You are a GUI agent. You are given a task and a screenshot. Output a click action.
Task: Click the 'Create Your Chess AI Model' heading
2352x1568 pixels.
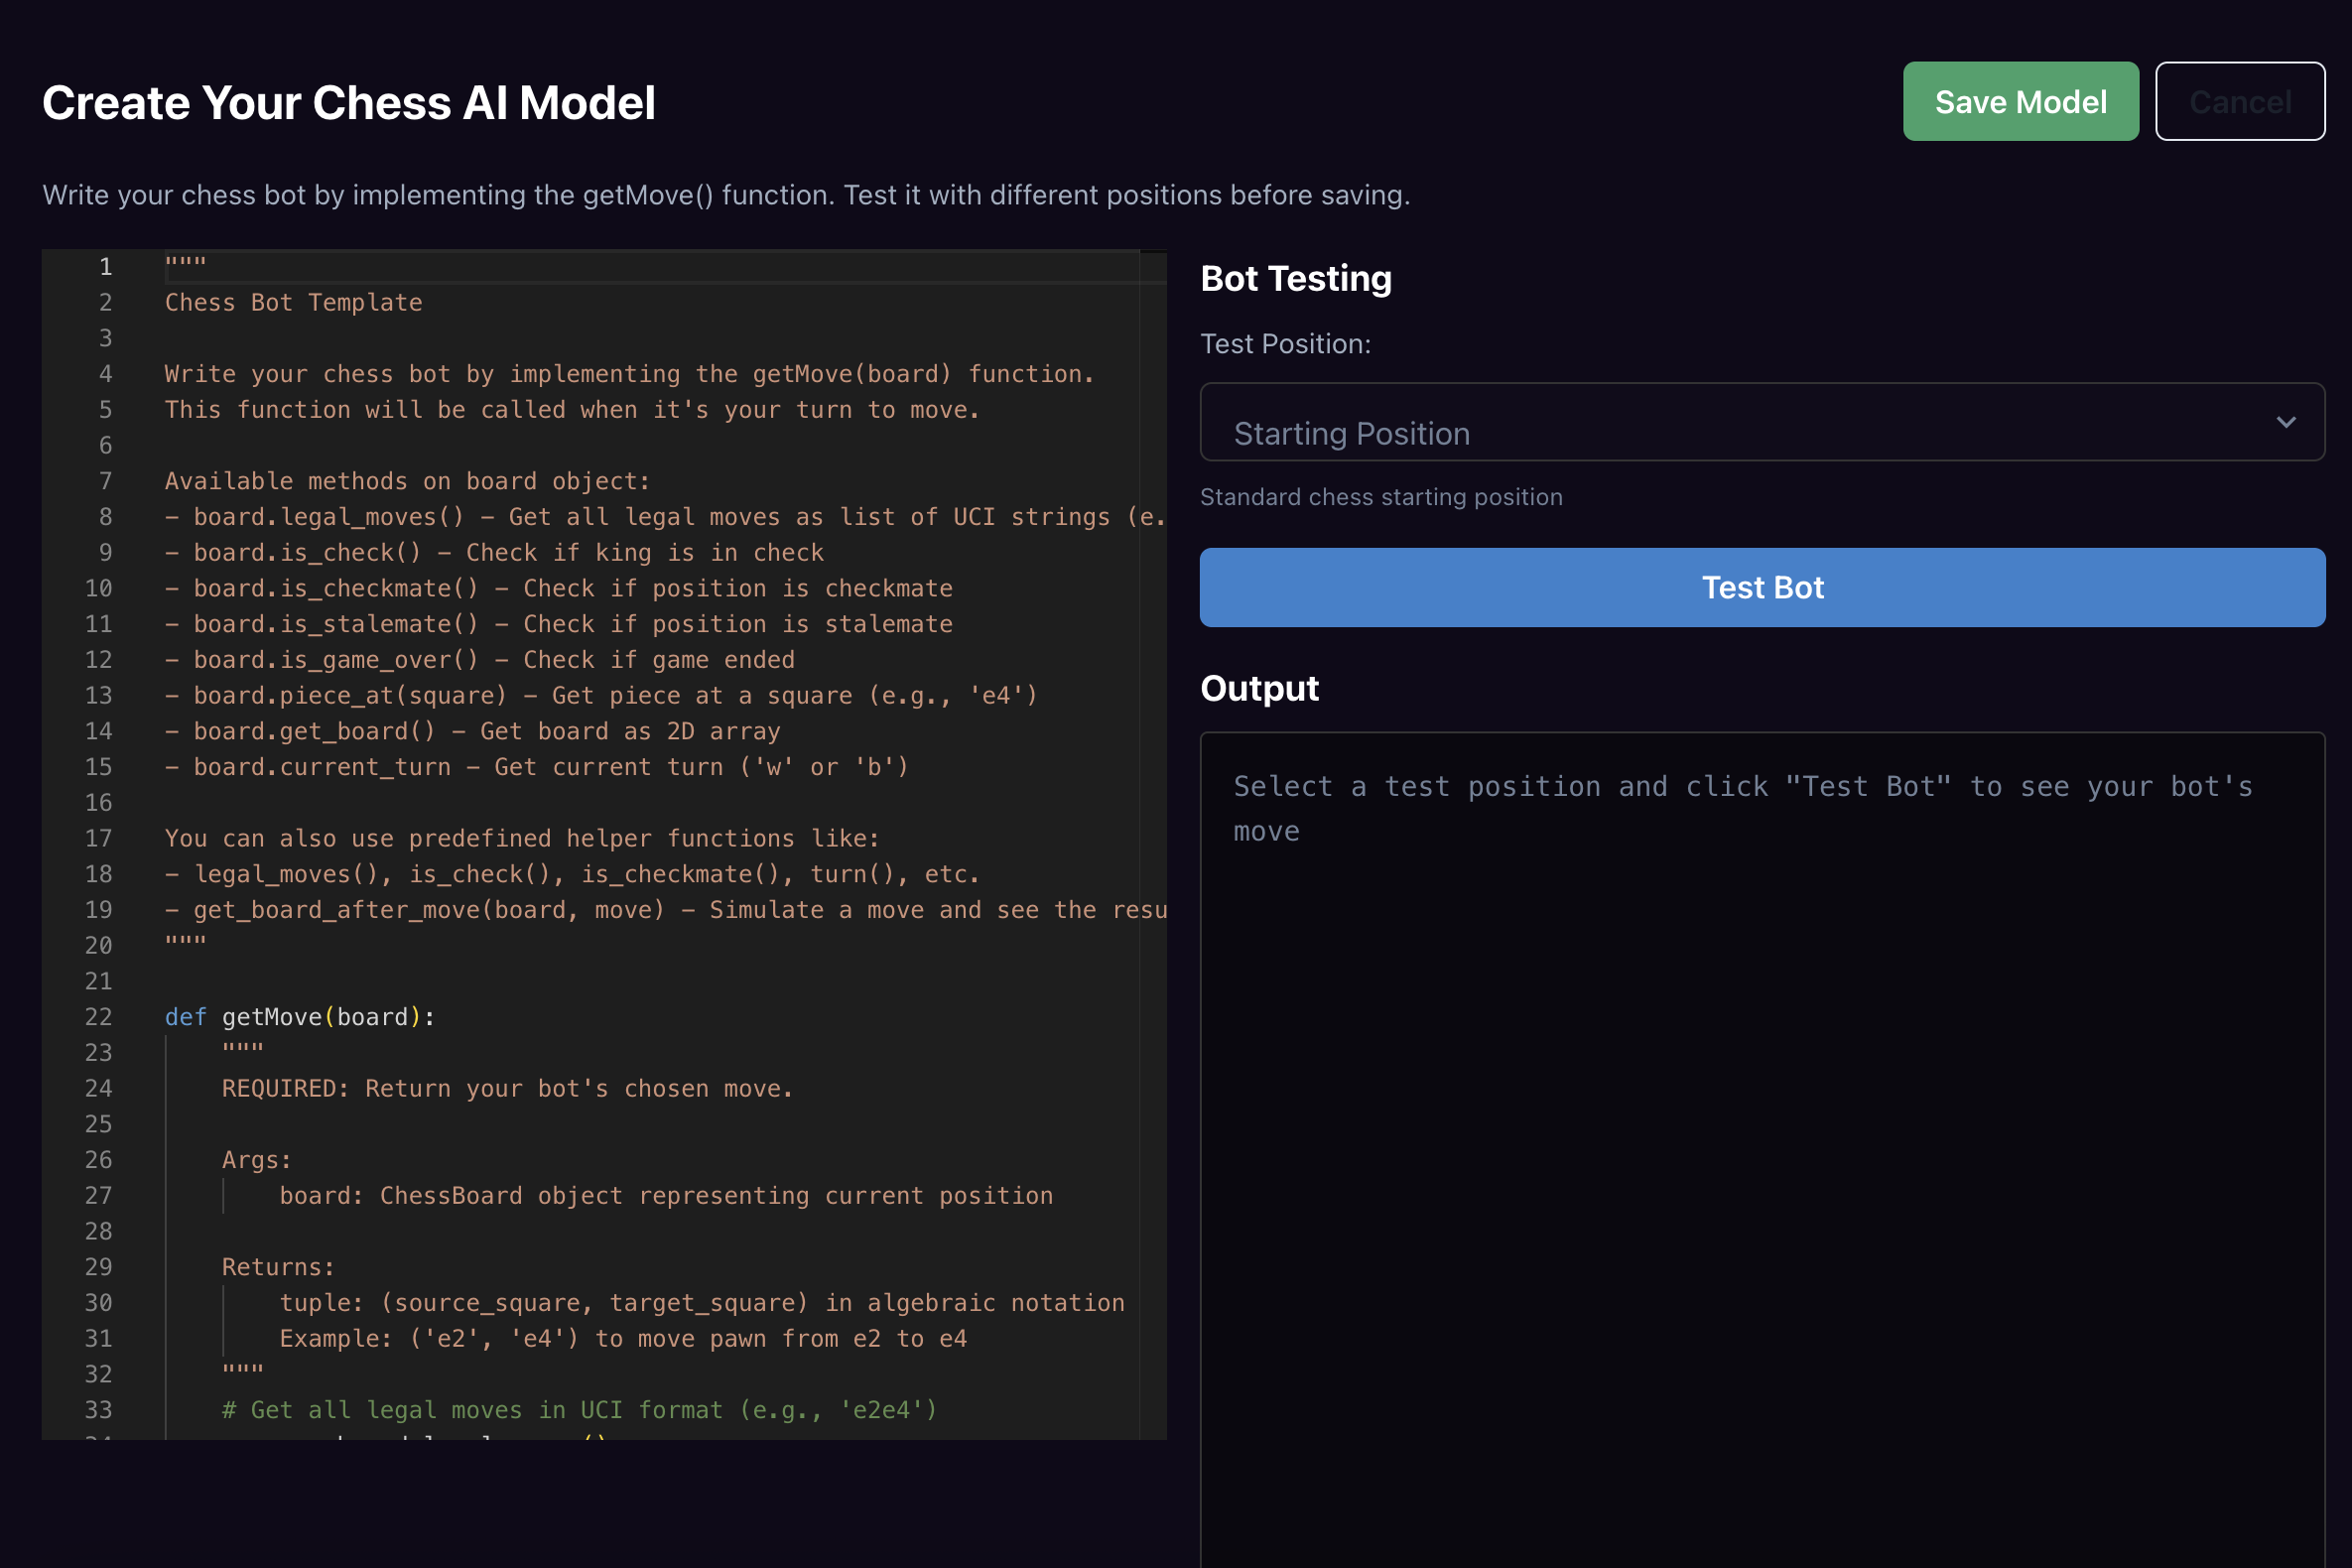pyautogui.click(x=349, y=103)
